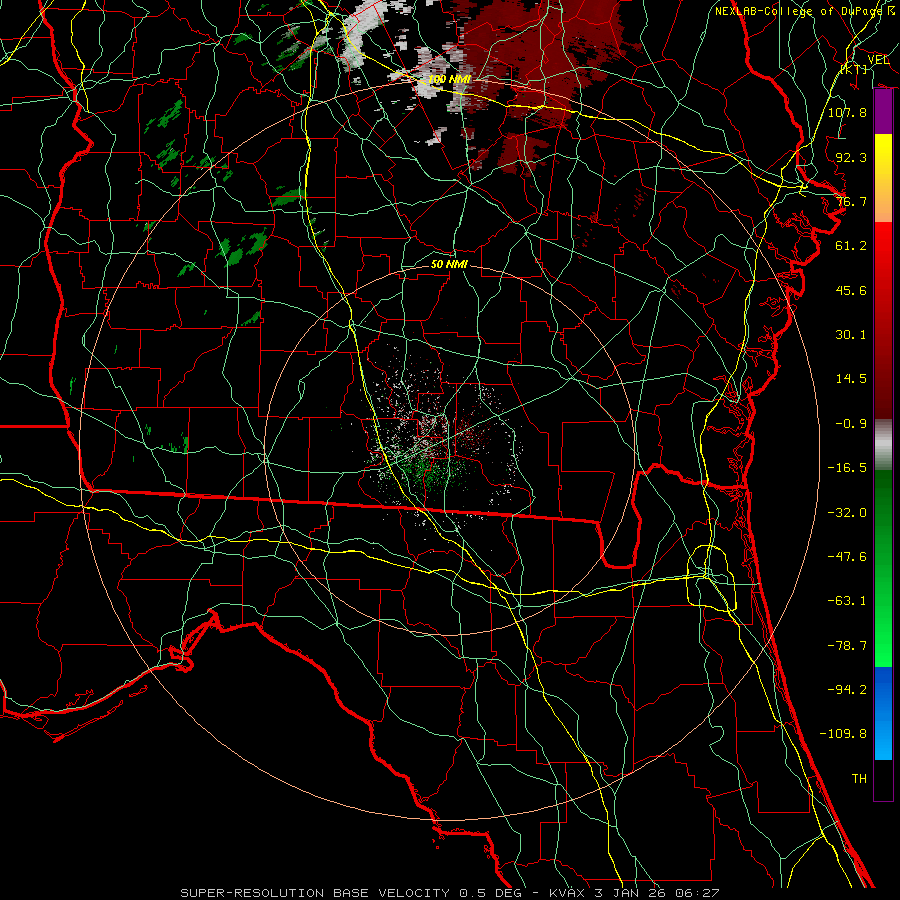The width and height of the screenshot is (900, 900).
Task: Click the [KT] units label
Action: point(854,69)
